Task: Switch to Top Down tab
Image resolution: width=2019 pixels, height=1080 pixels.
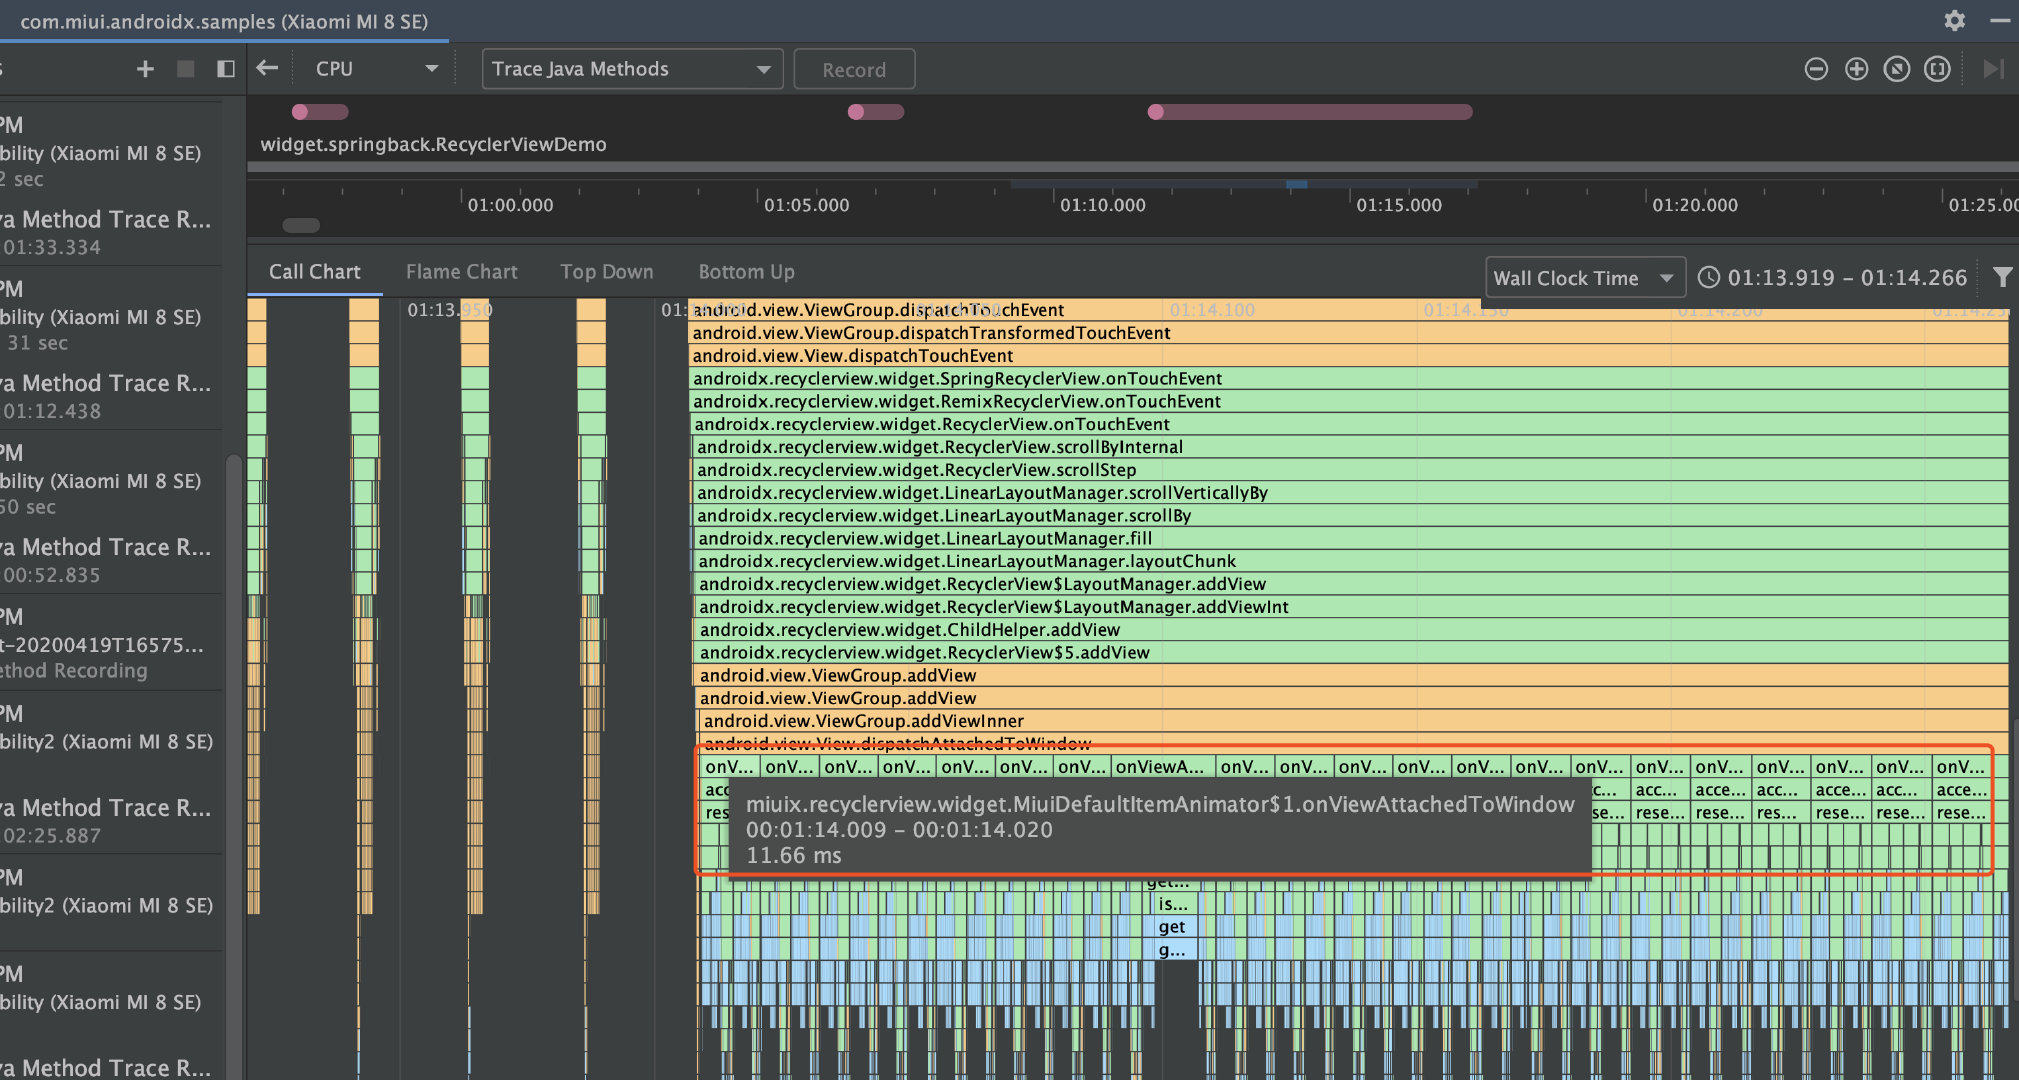Action: pos(606,272)
